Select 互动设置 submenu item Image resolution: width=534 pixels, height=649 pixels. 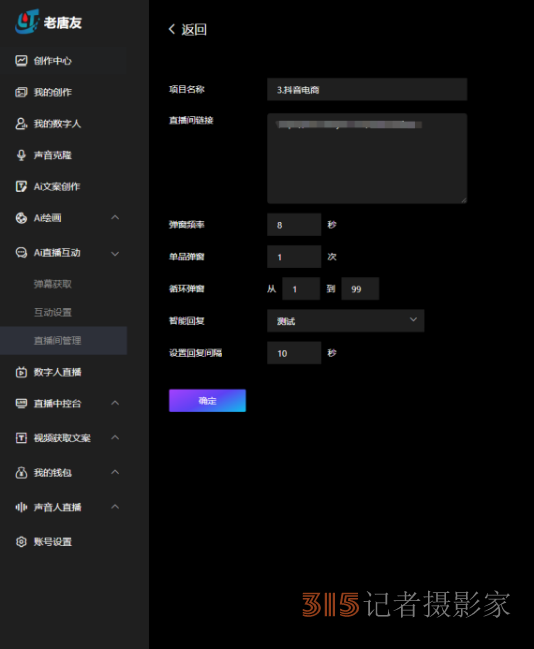(53, 312)
